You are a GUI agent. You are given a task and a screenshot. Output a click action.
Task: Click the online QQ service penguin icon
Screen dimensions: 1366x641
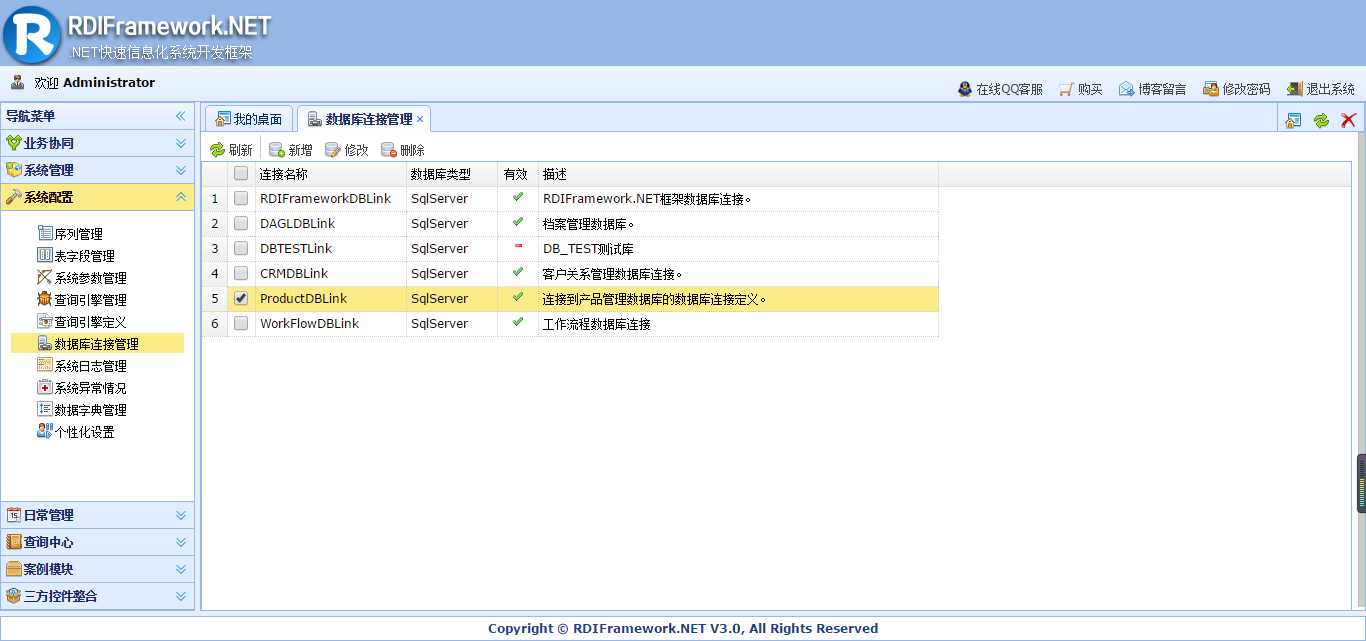[965, 89]
